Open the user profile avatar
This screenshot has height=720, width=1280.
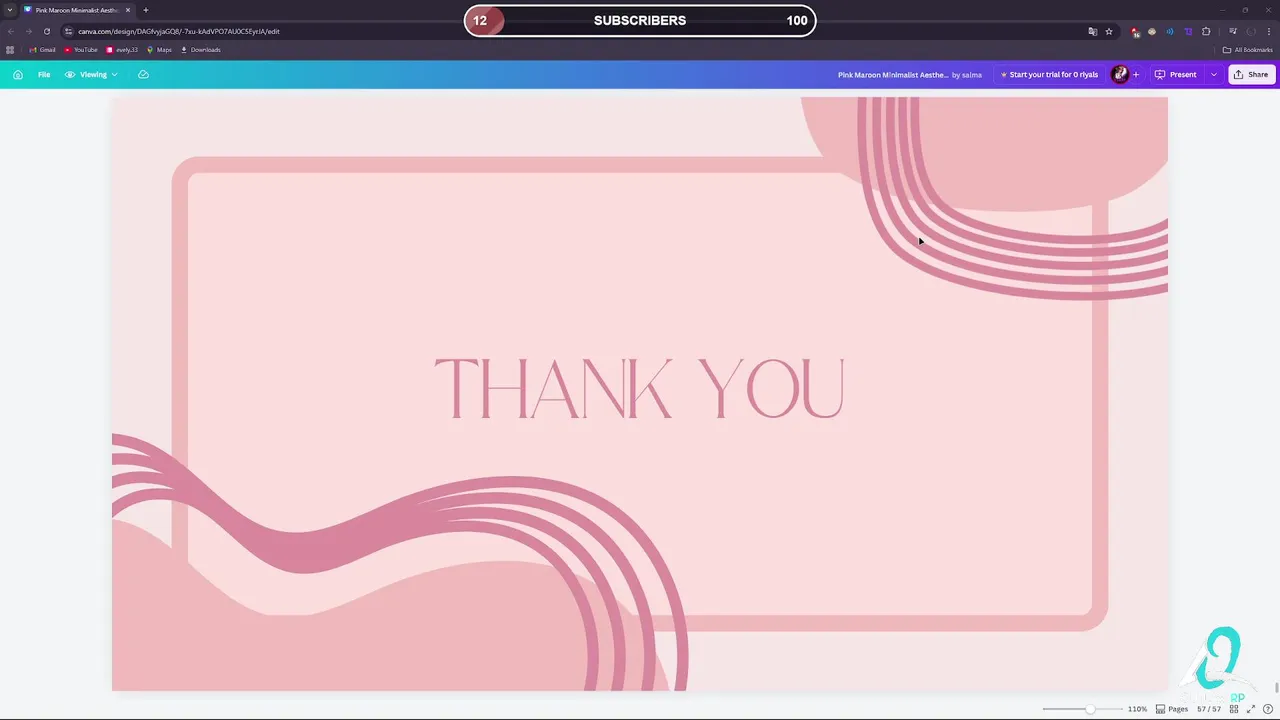(x=1120, y=75)
